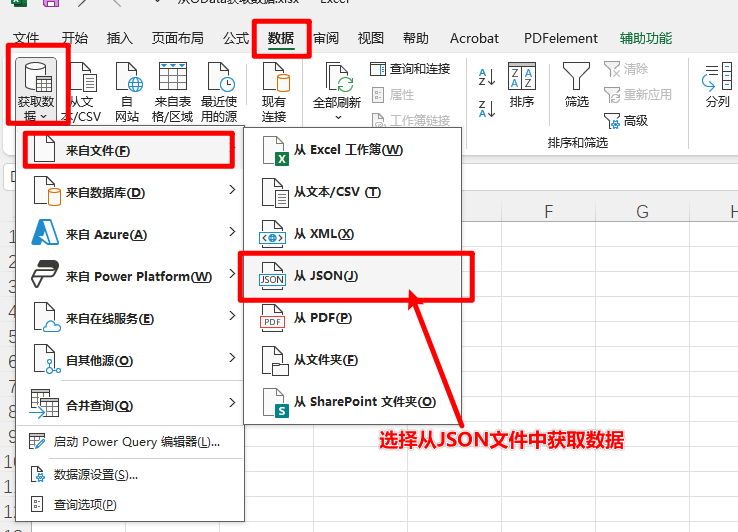Select 来自文件(F) menu item
The image size is (738, 532).
[129, 150]
